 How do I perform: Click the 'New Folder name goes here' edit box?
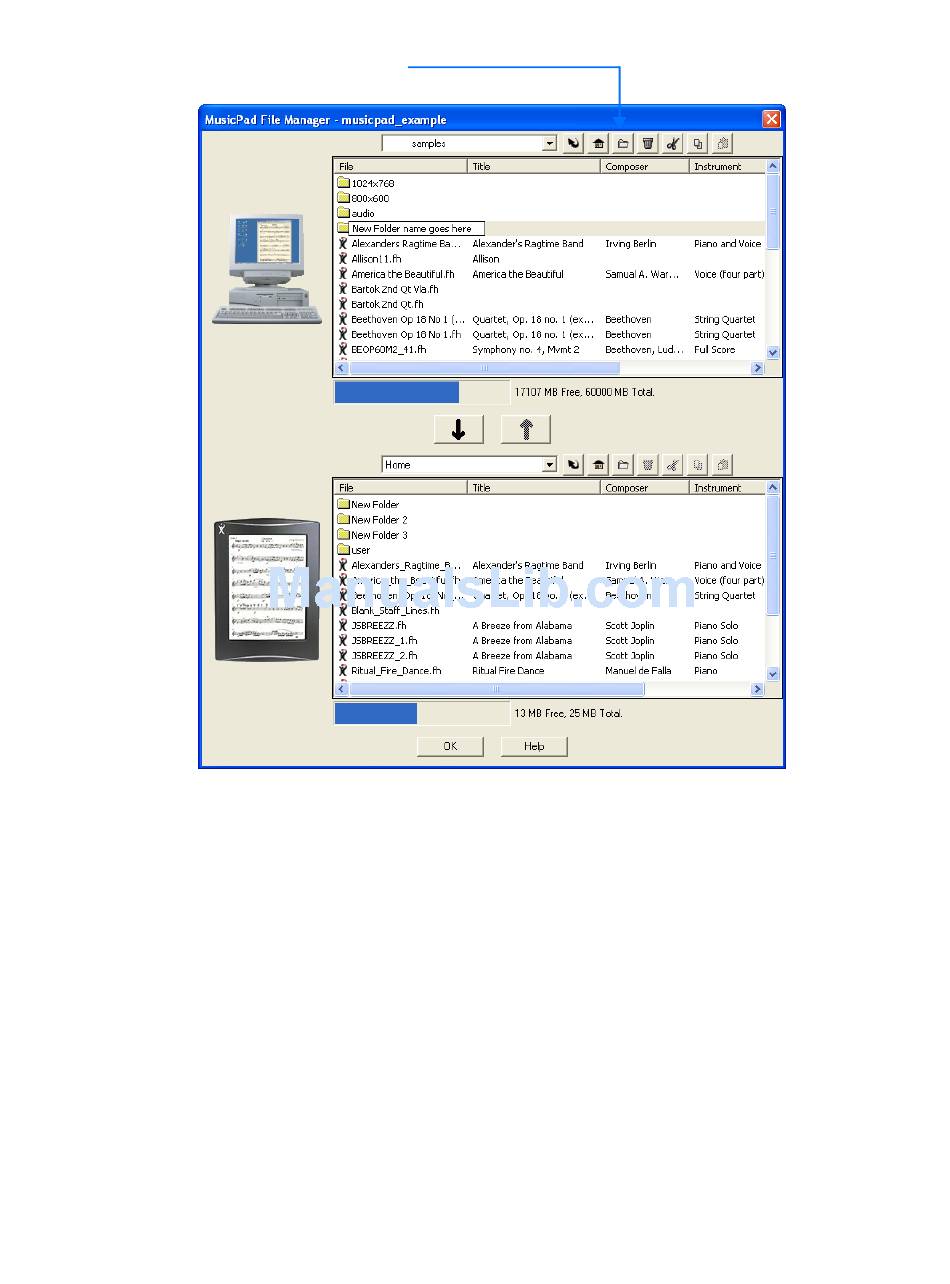416,229
